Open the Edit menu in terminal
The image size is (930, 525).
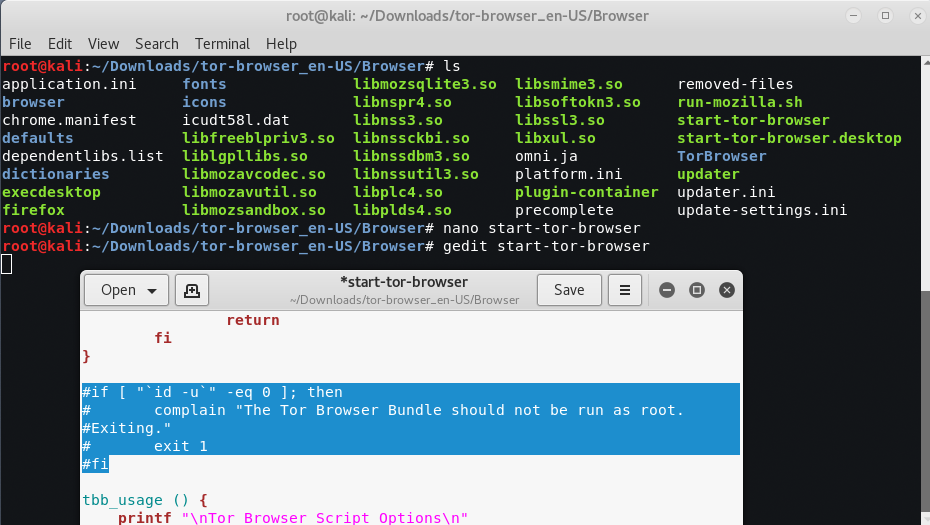click(x=60, y=44)
